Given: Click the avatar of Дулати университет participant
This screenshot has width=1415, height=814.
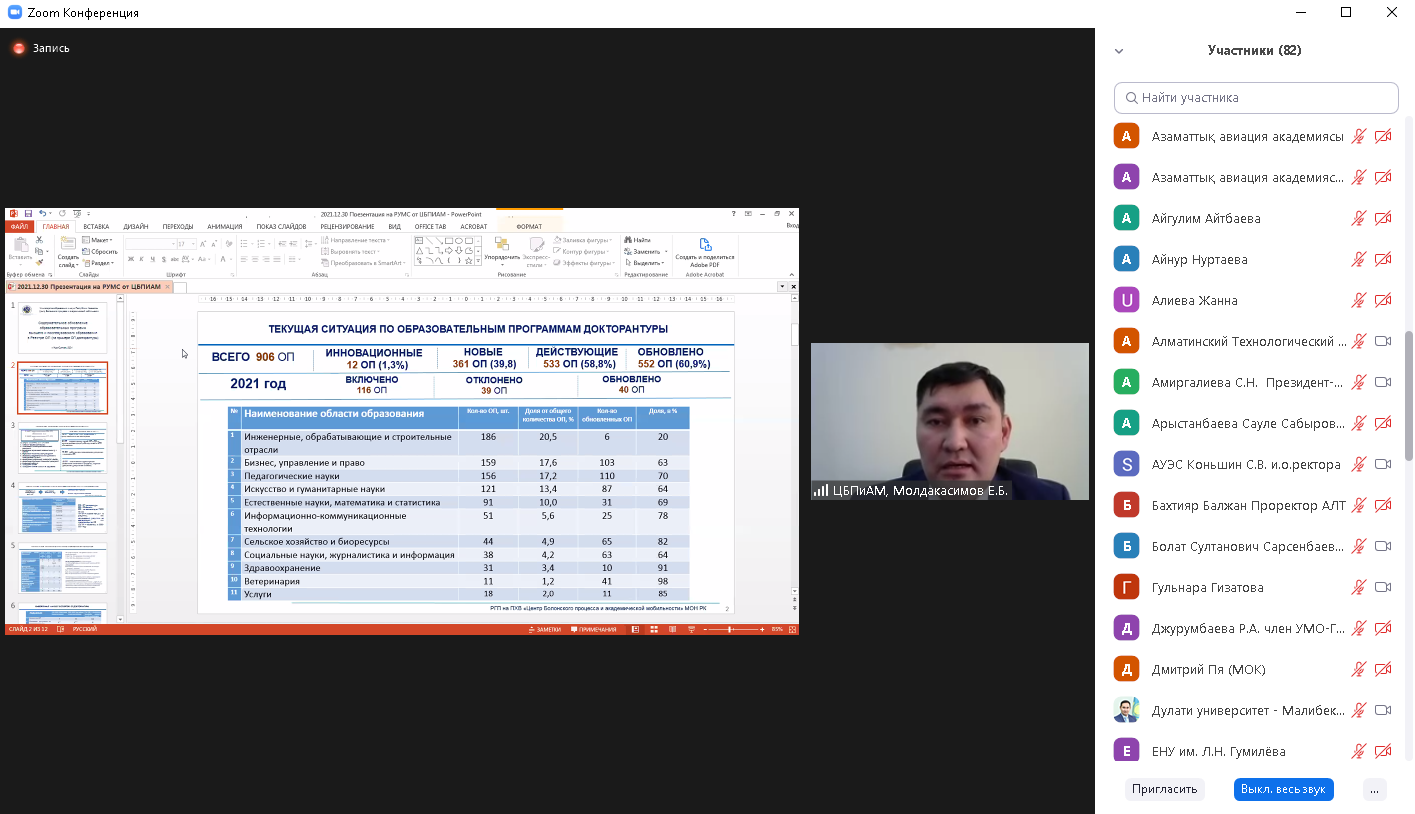Looking at the screenshot, I should coord(1127,710).
